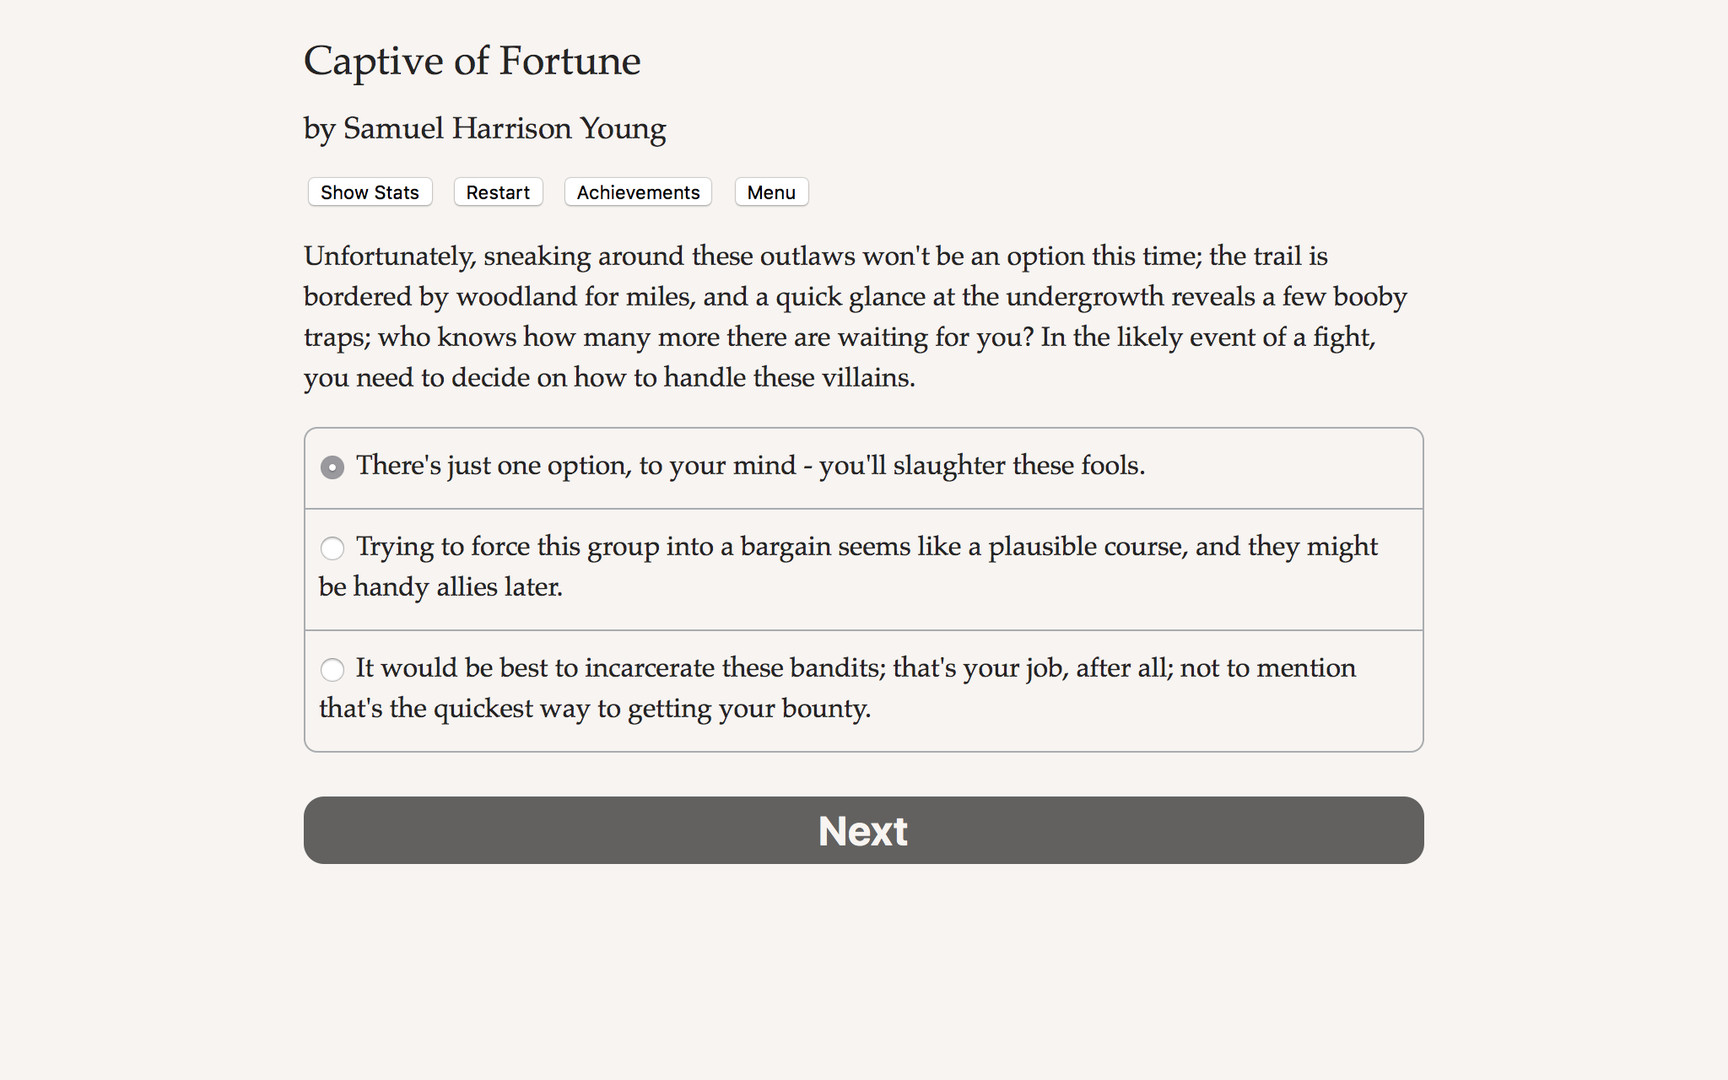Restart the story from the beginning
This screenshot has width=1728, height=1080.
497,192
